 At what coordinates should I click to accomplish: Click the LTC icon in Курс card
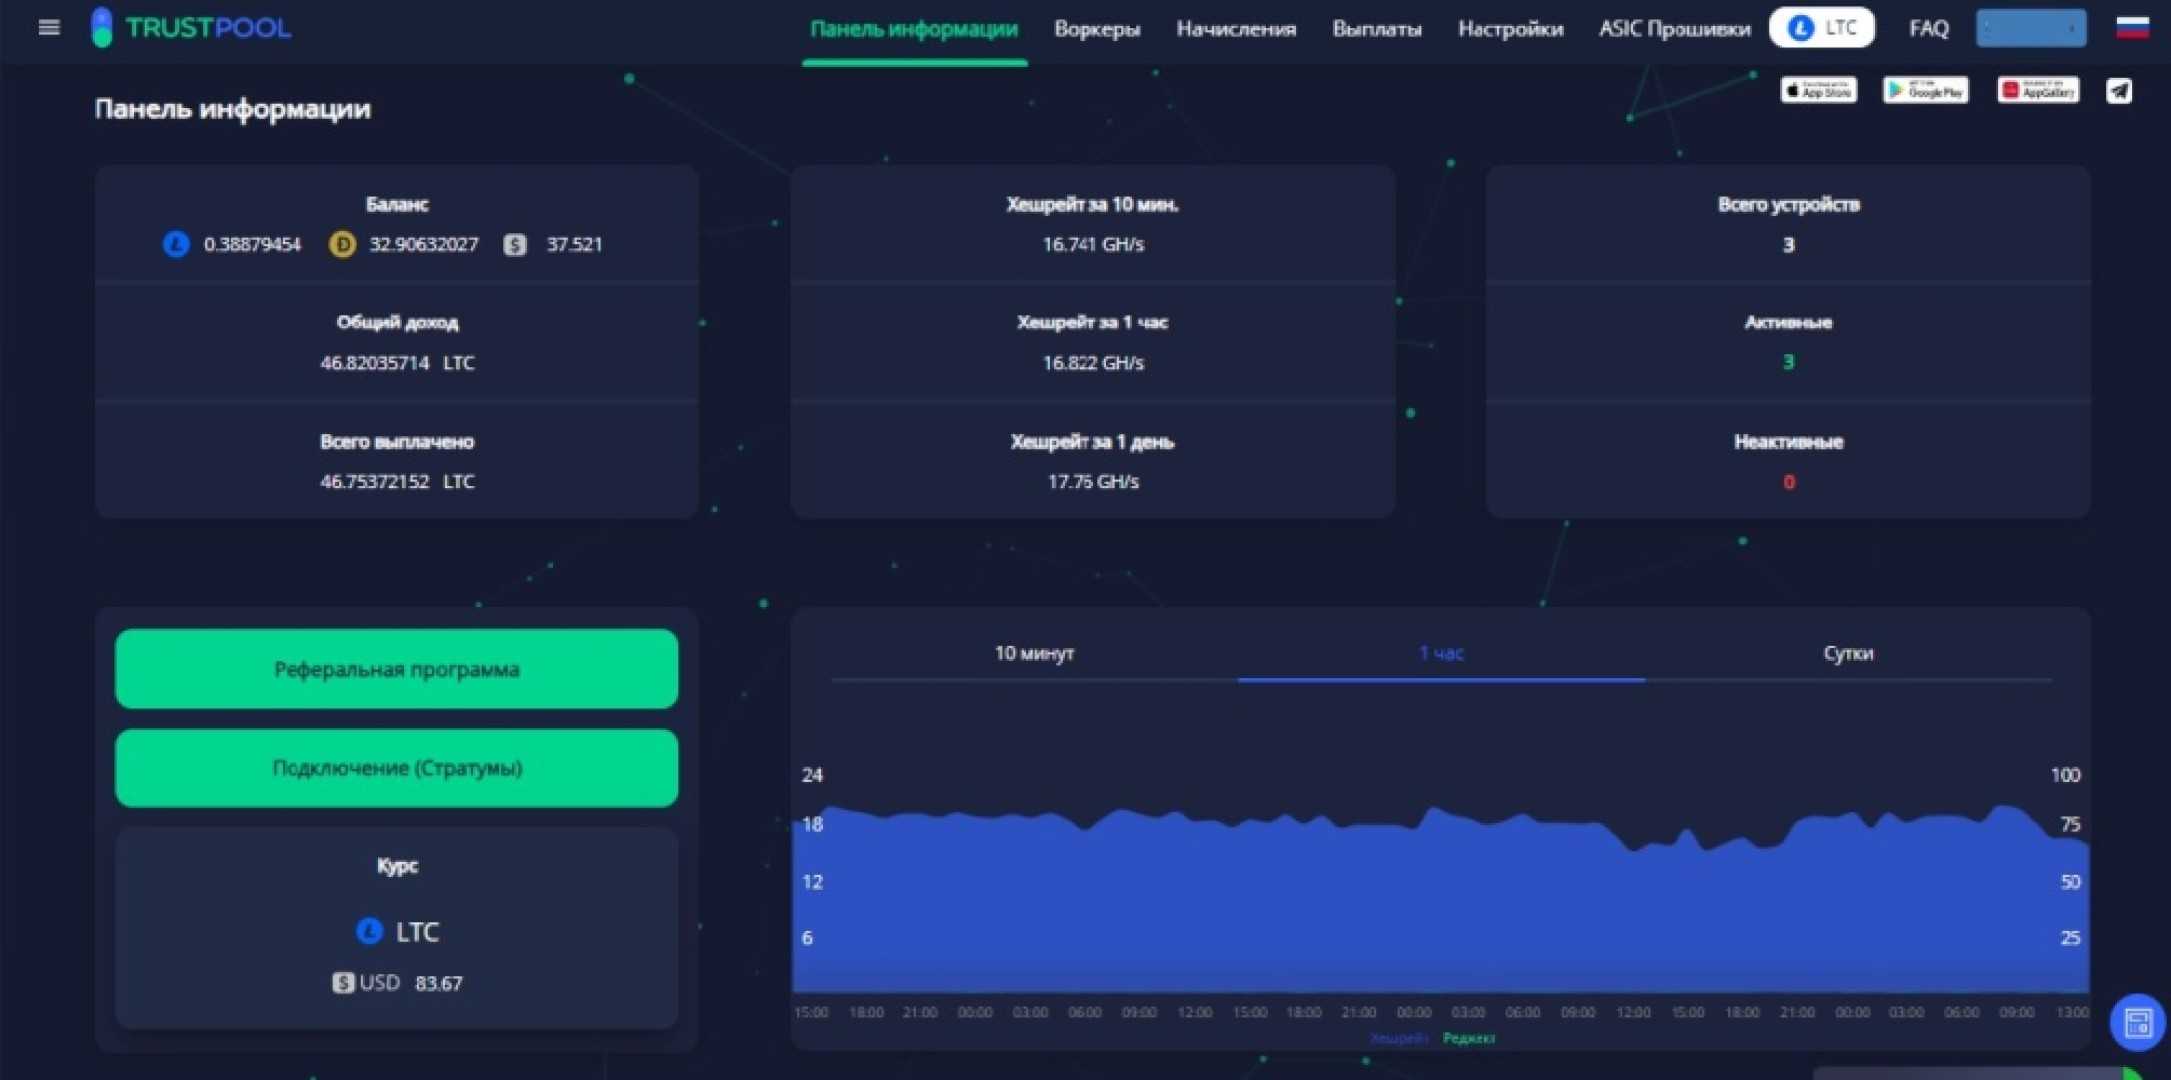tap(369, 931)
